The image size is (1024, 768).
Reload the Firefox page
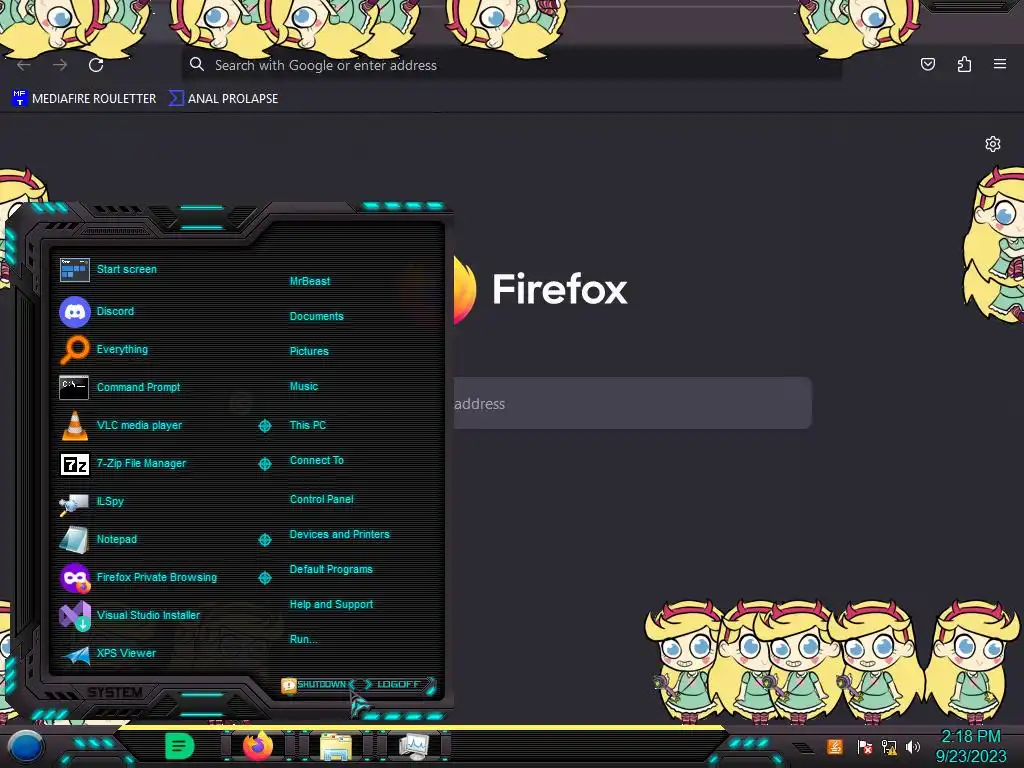click(x=96, y=65)
